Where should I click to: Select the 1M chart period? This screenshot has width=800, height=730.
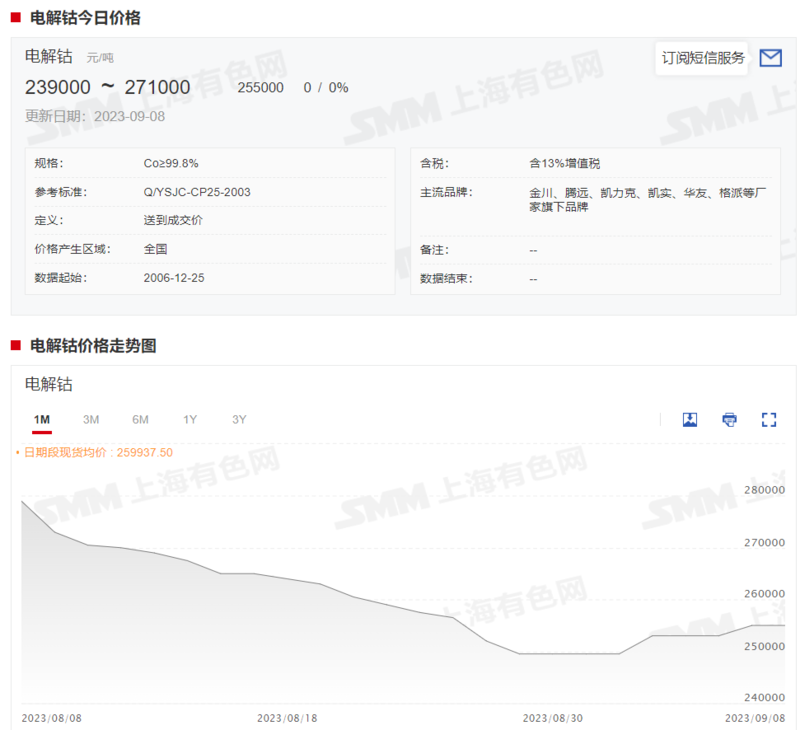(42, 419)
